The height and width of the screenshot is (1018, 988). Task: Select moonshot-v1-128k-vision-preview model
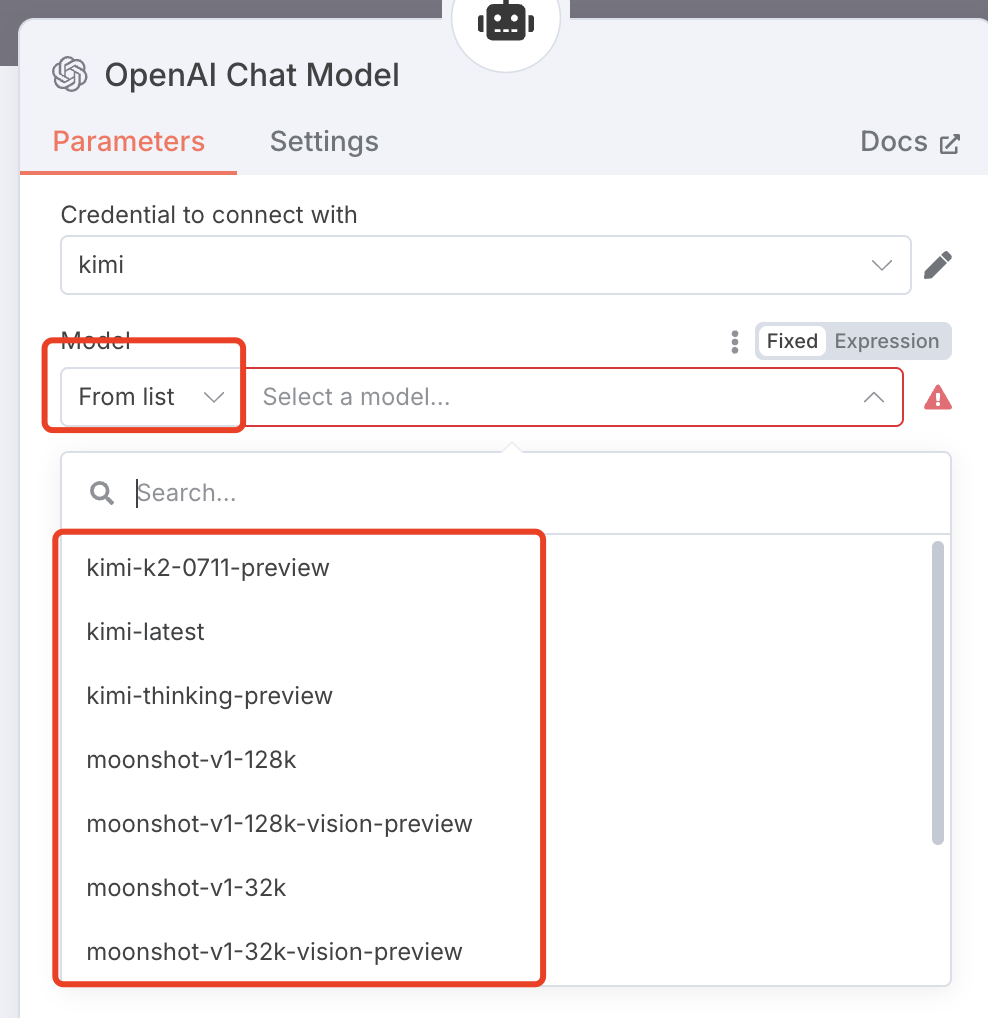(x=279, y=824)
